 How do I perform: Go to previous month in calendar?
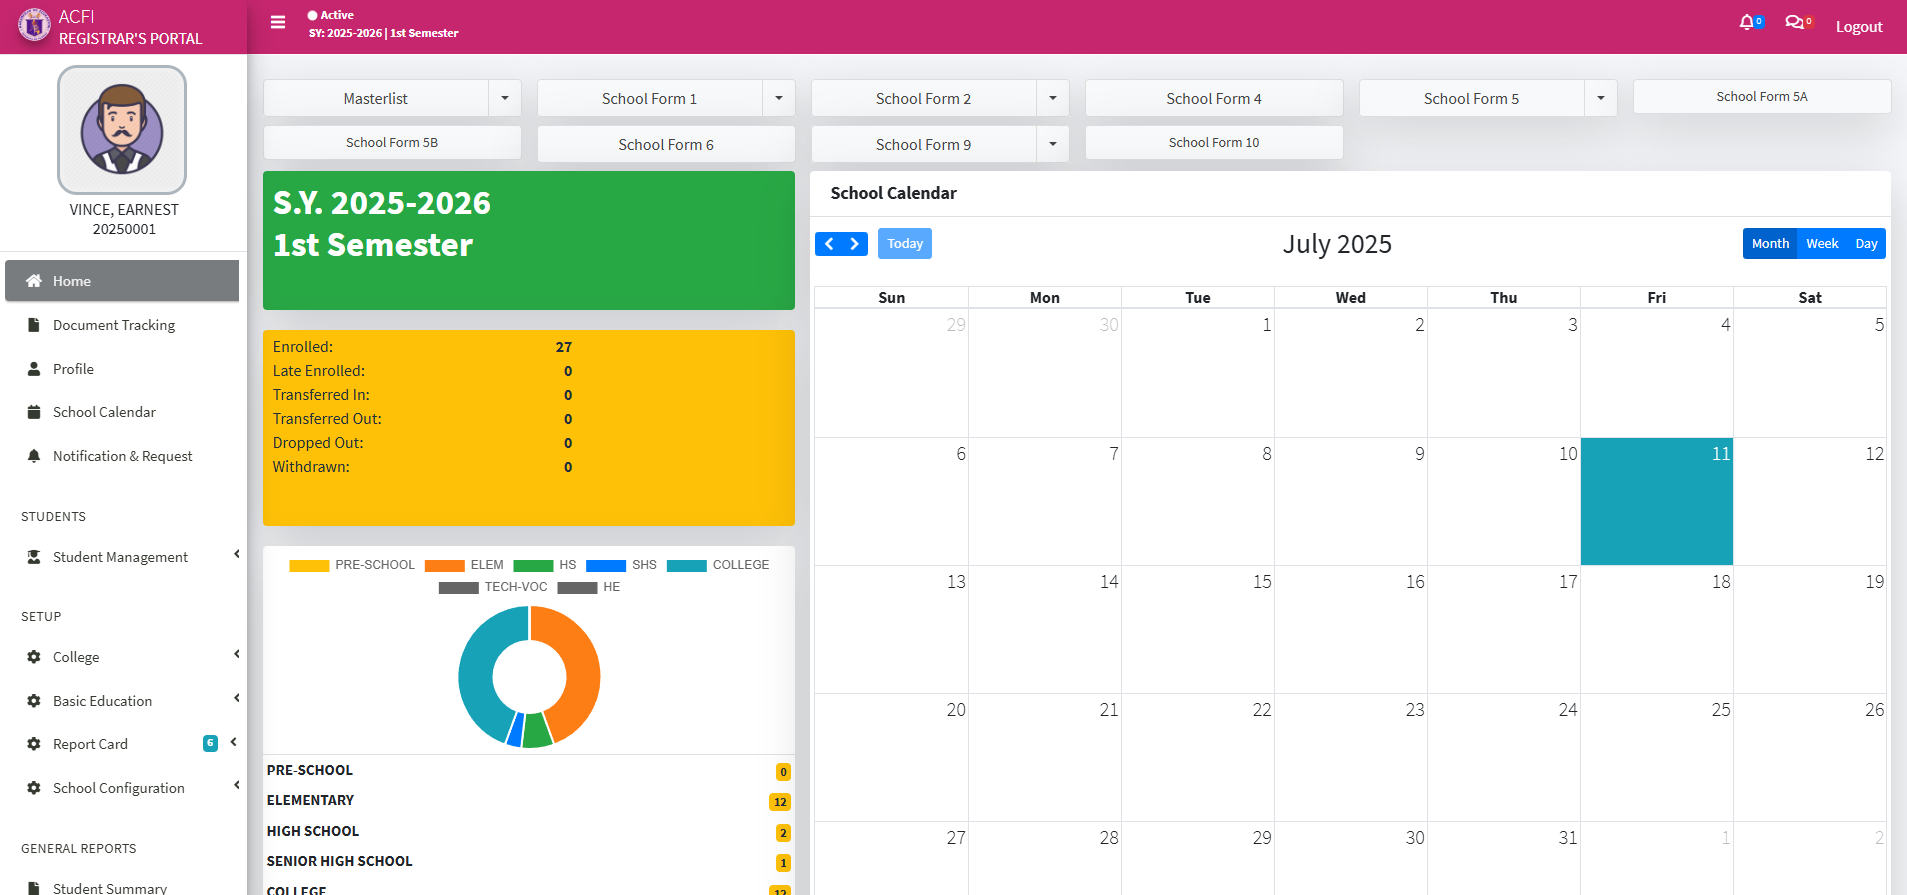829,244
